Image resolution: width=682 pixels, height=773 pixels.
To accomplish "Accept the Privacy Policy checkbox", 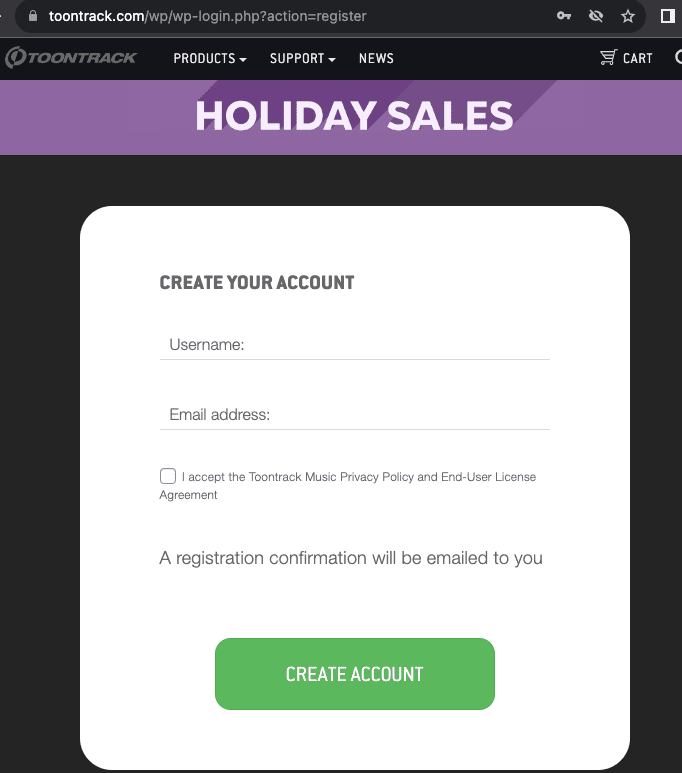I will tap(168, 476).
